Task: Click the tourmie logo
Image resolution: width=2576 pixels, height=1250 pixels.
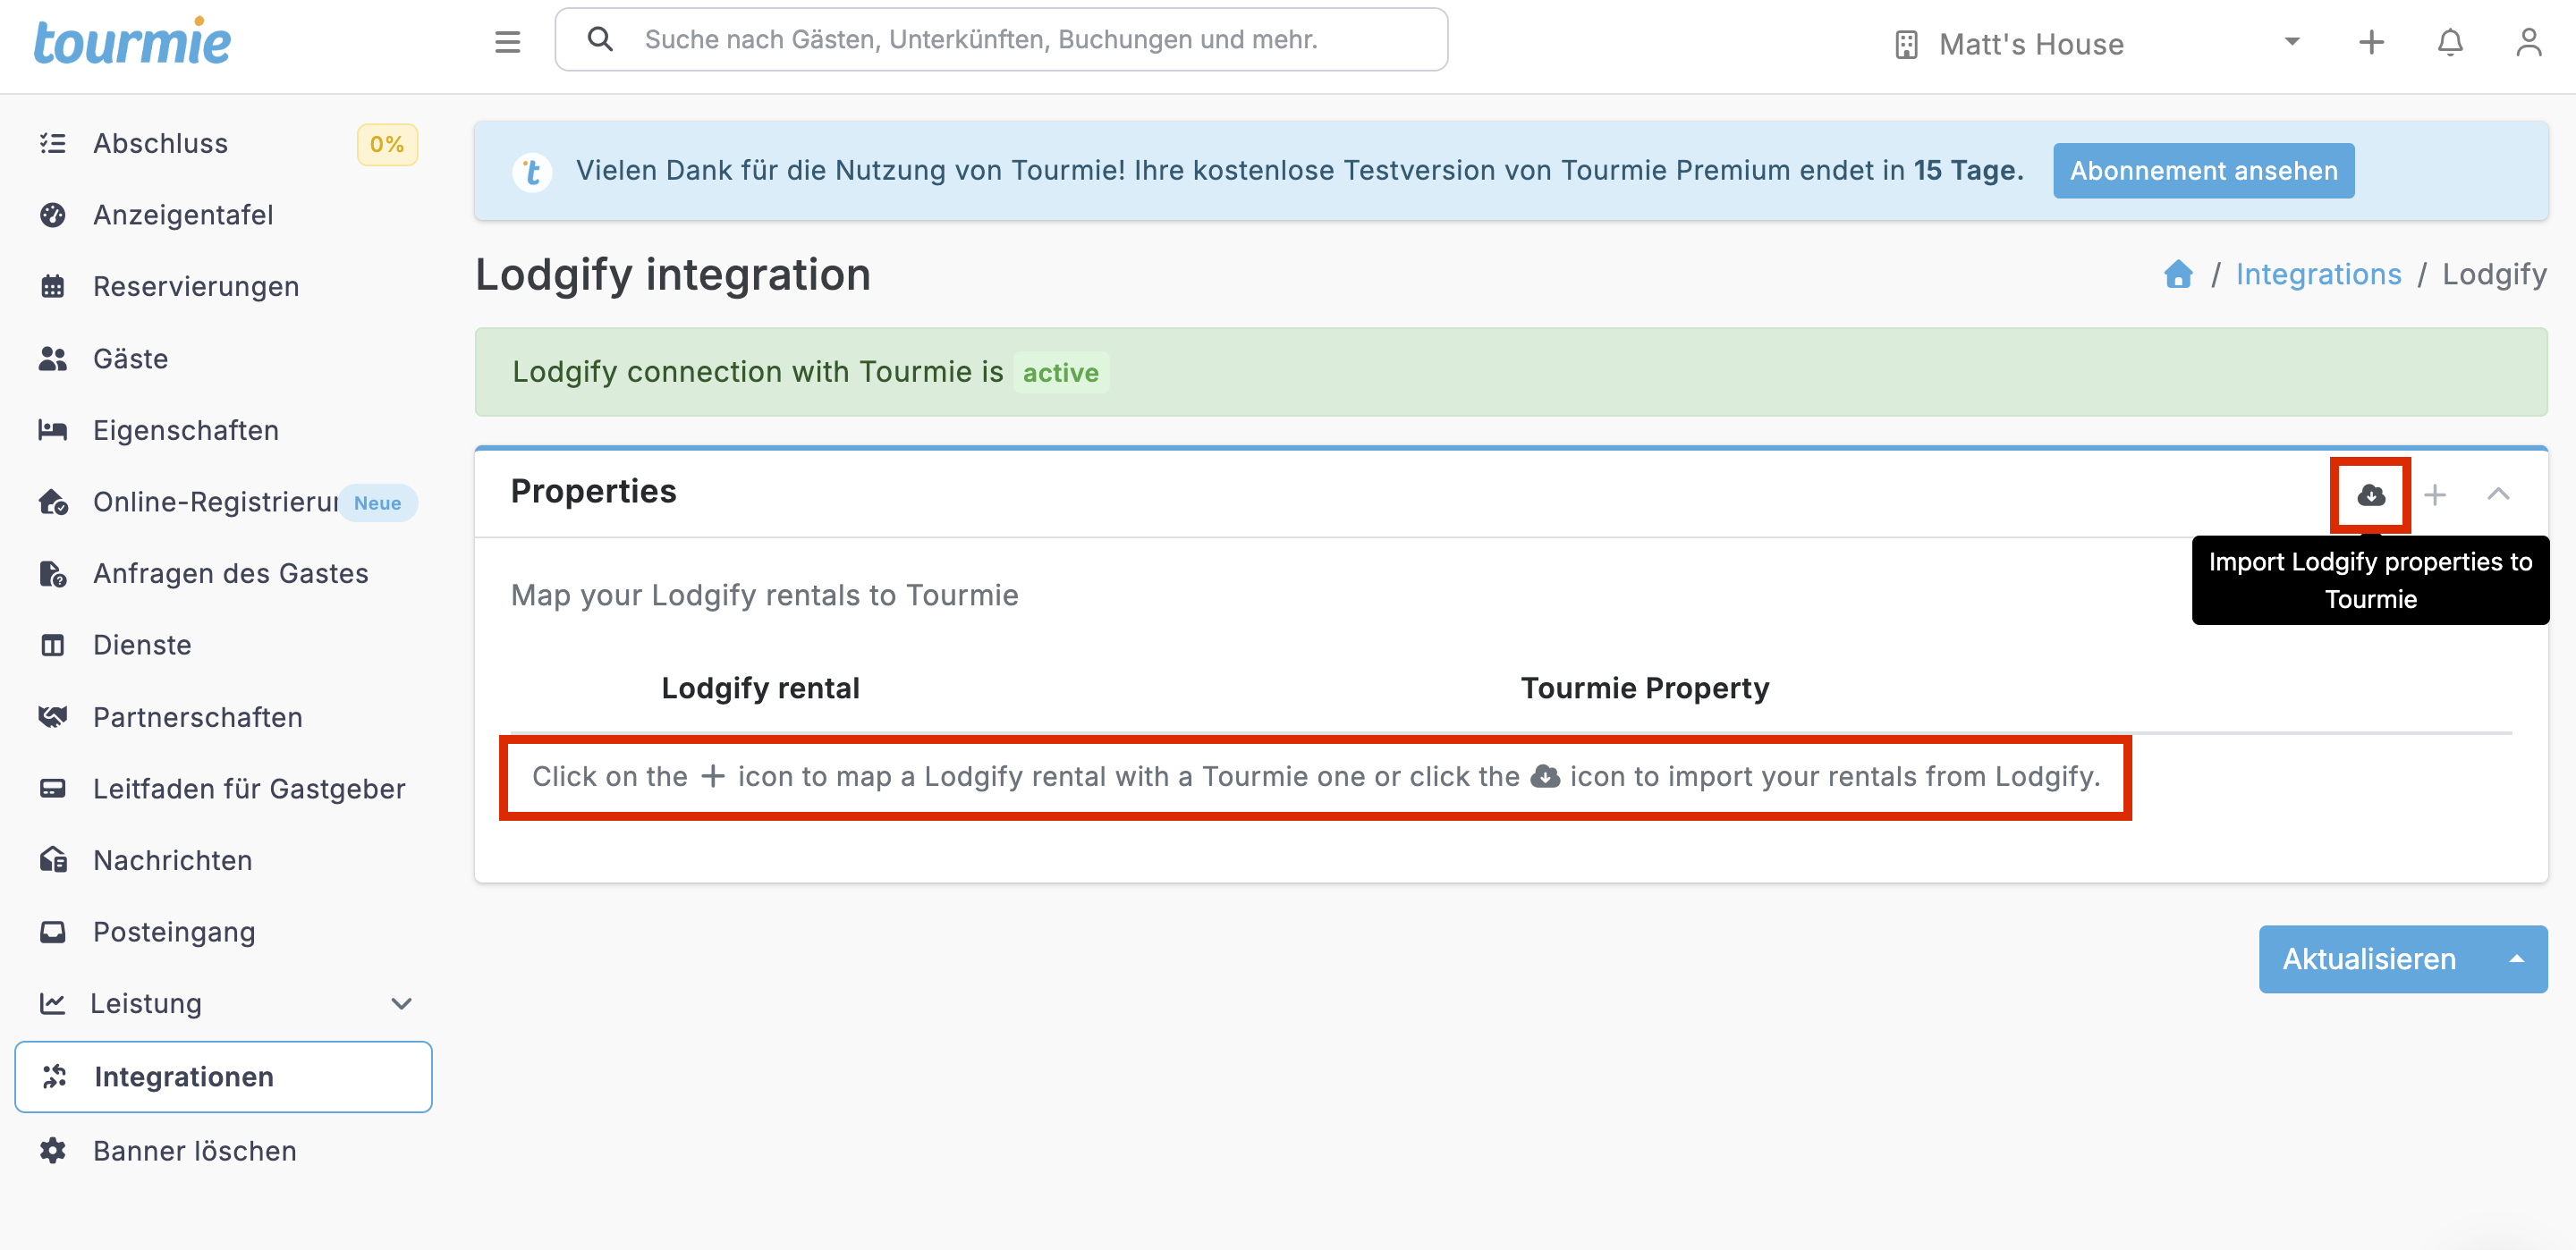Action: coord(132,42)
